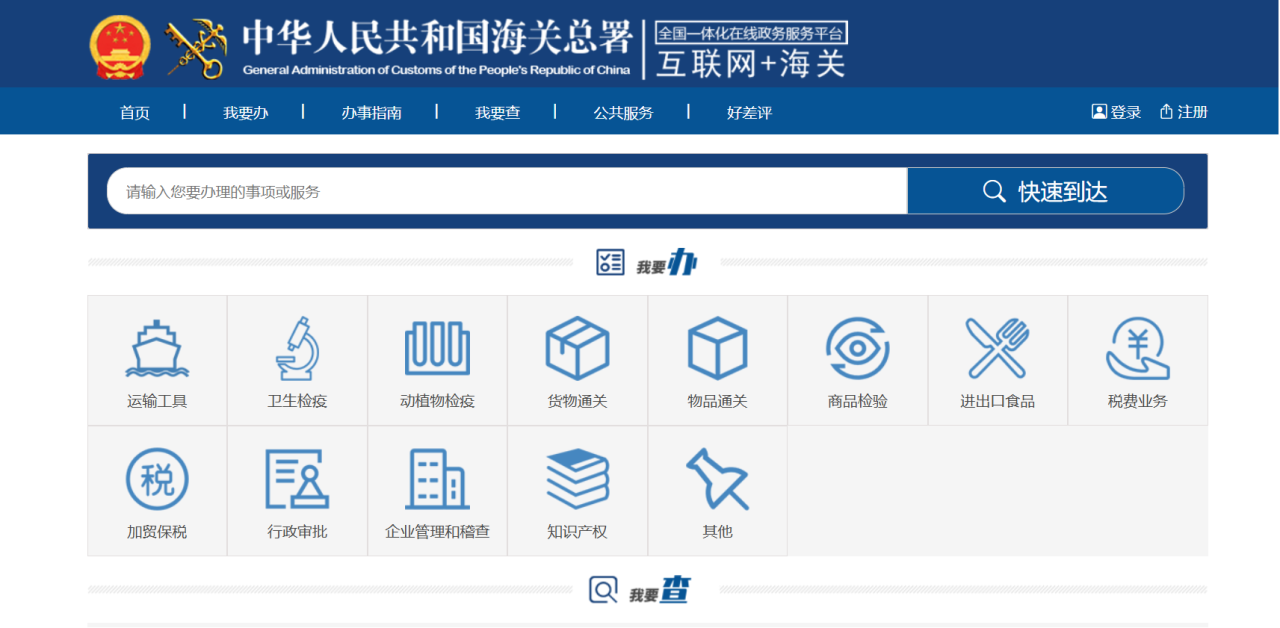Select 办事指南 in the navigation bar
Viewport: 1280px width, 628px height.
371,112
